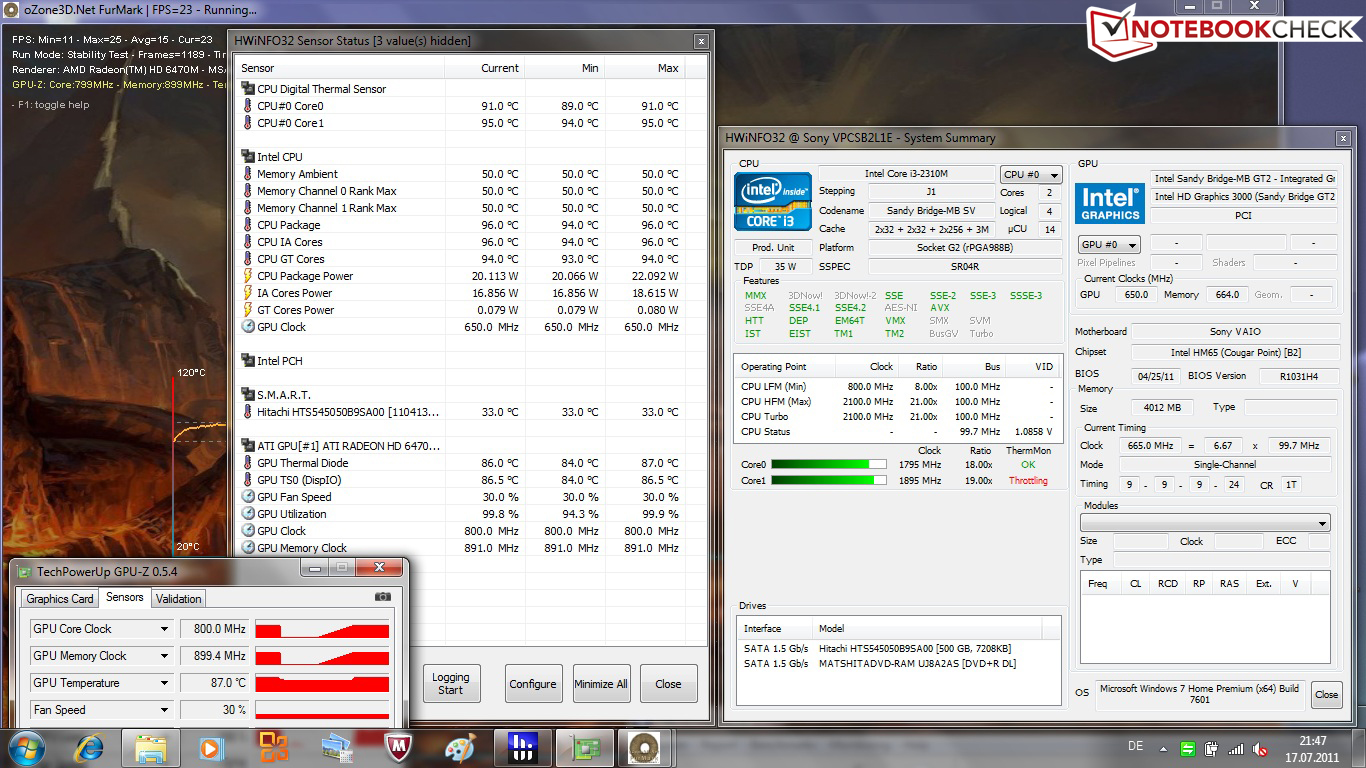
Task: Open the power plug battery tray icon
Action: [1211, 749]
